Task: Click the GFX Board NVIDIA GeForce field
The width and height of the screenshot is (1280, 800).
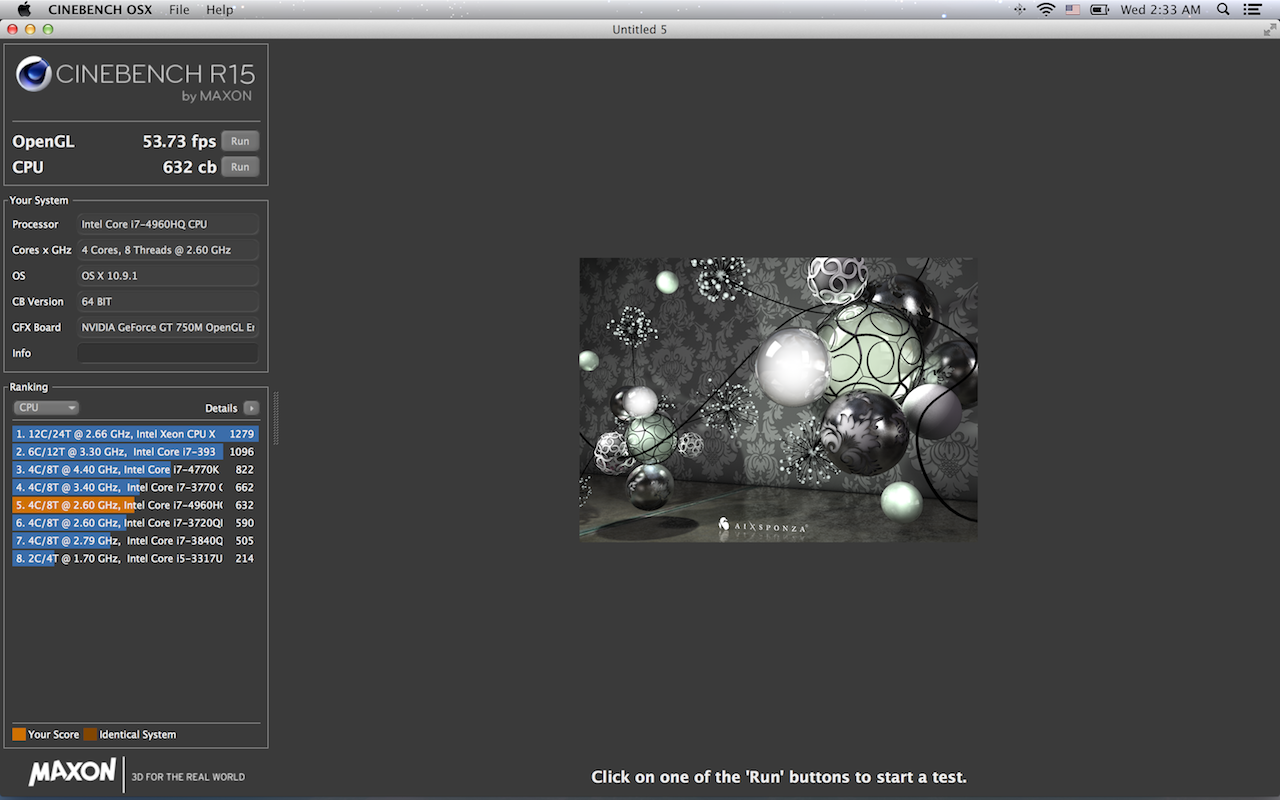Action: 167,327
